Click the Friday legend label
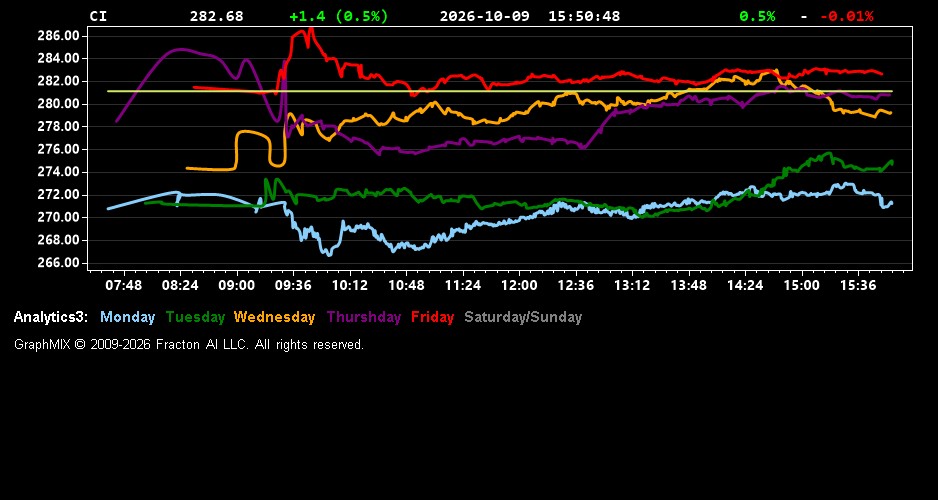This screenshot has width=938, height=500. (x=433, y=317)
